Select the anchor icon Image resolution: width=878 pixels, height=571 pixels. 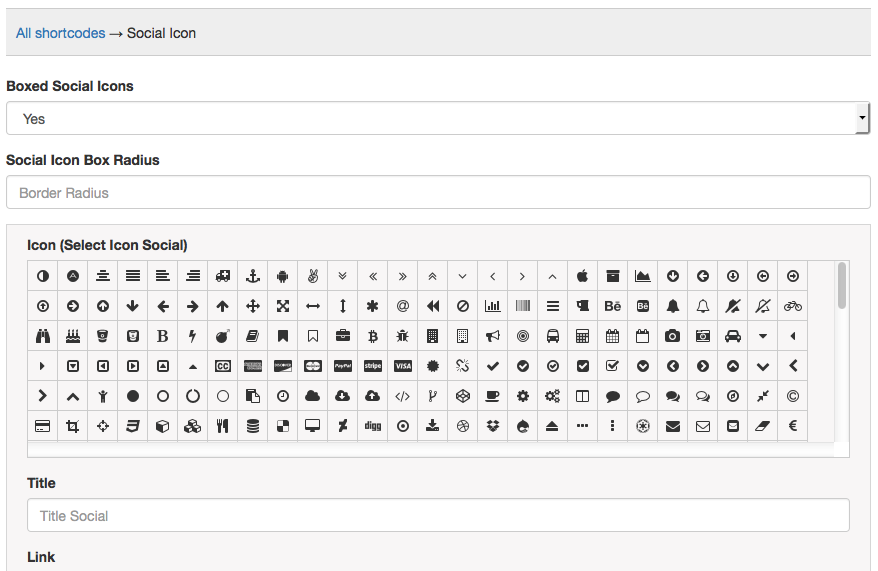coord(253,276)
